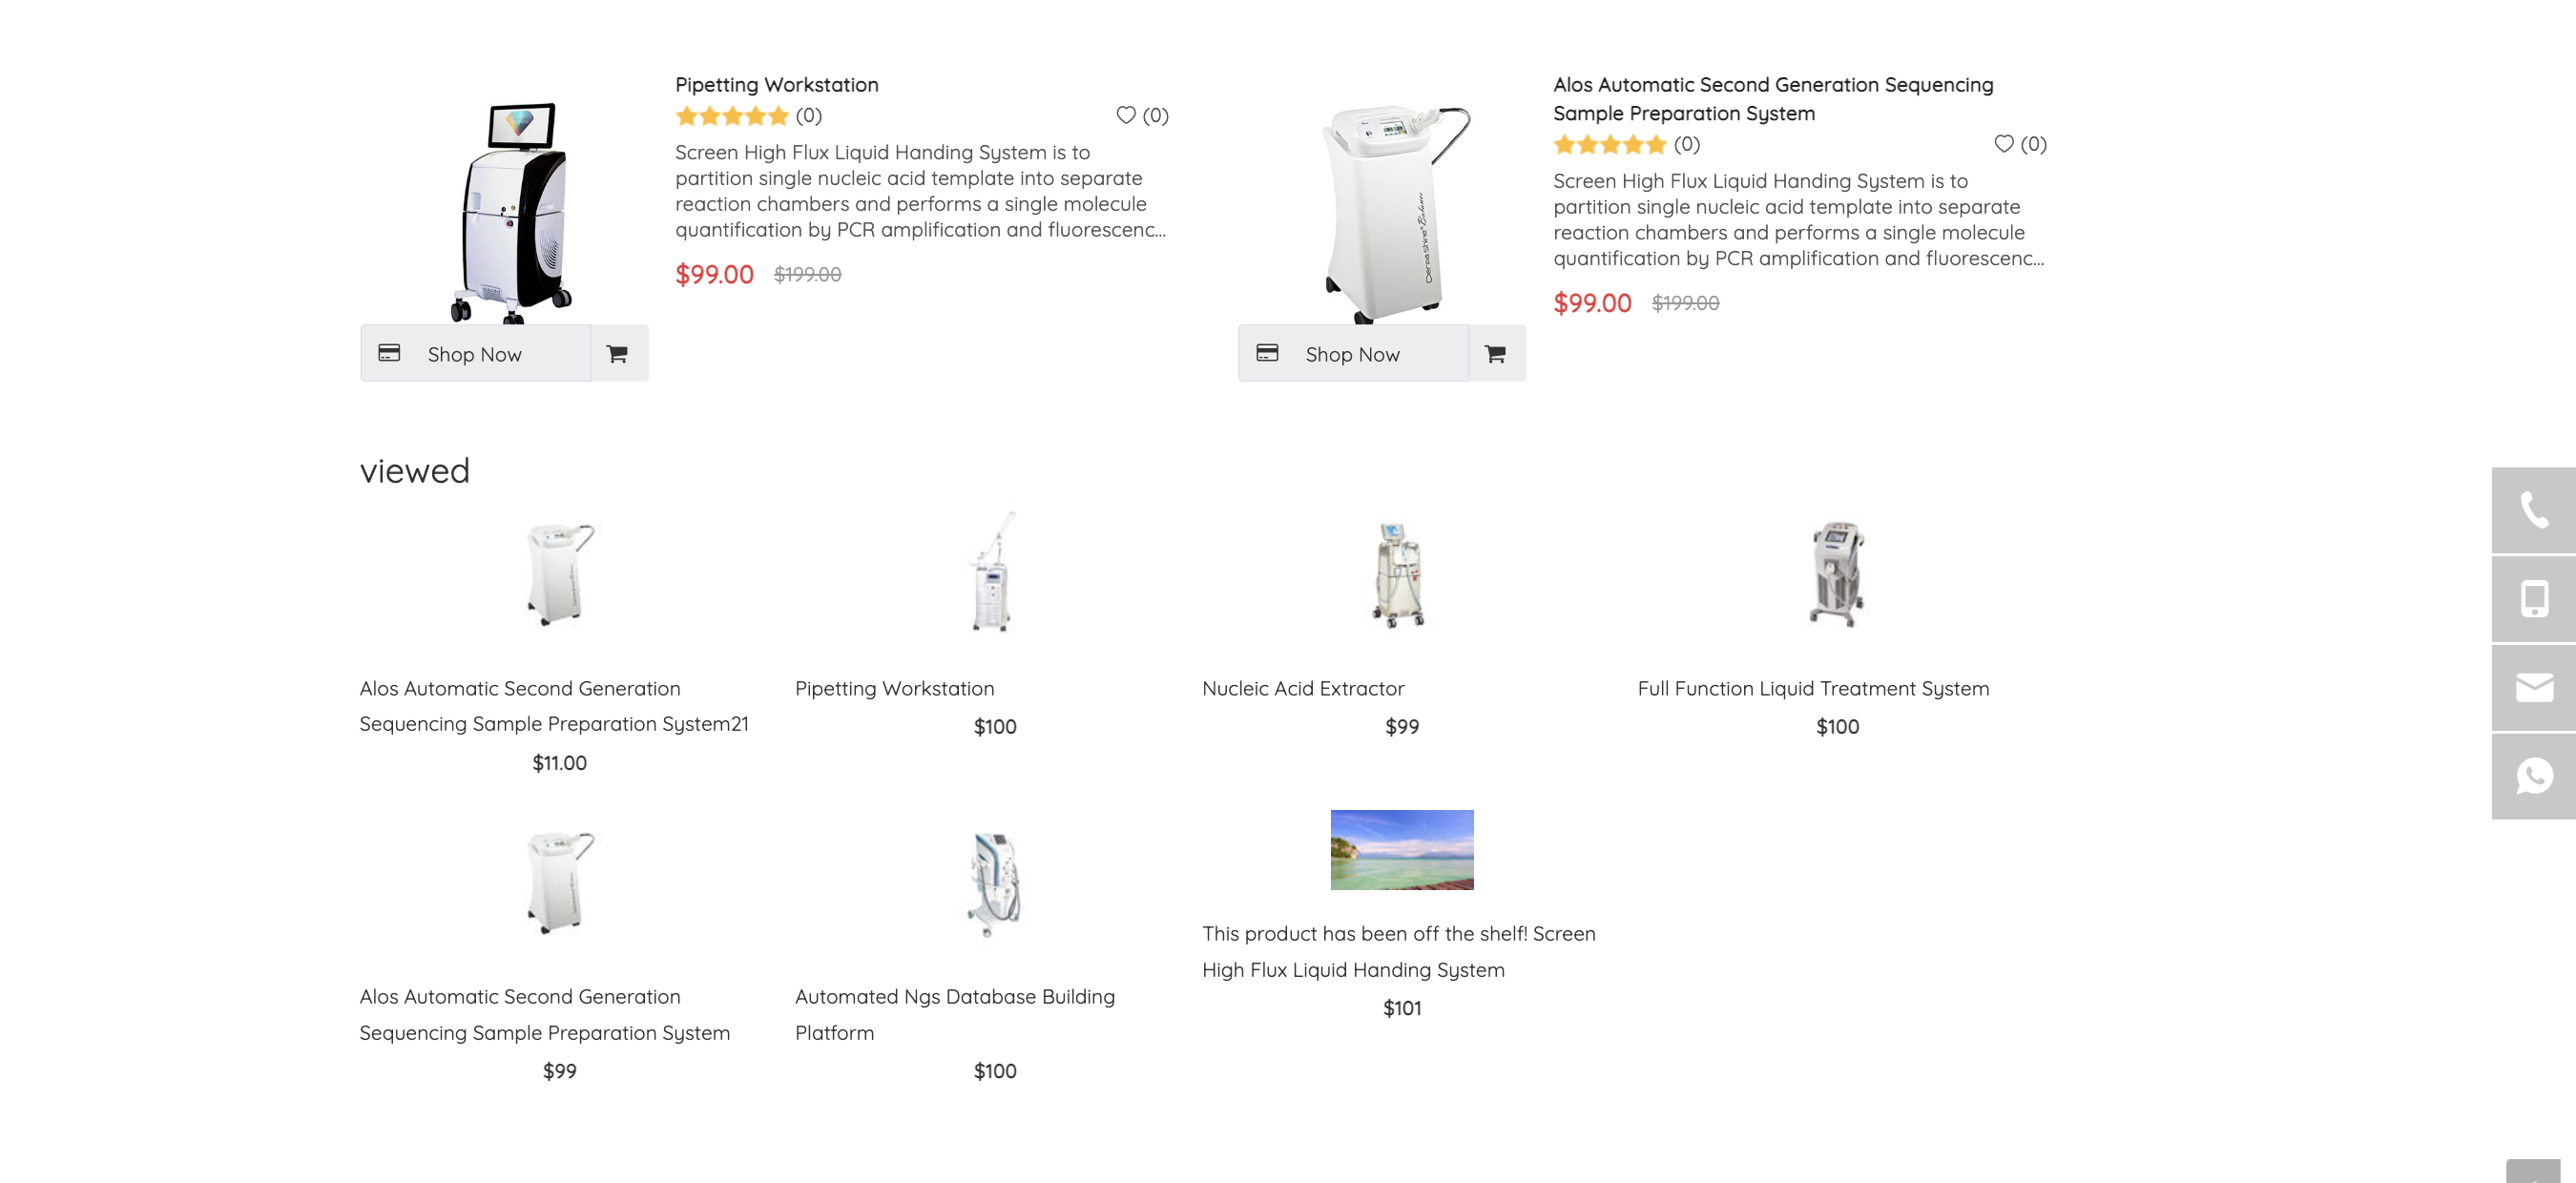Click the Full Function Liquid Treatment System thumbnail
This screenshot has width=2576, height=1183.
[x=1837, y=575]
